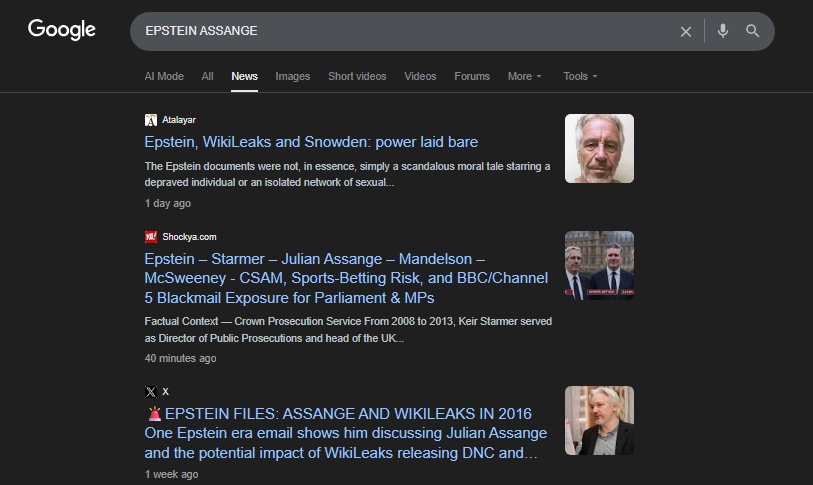Click the Atalayar source favicon
The height and width of the screenshot is (485, 813).
(151, 120)
